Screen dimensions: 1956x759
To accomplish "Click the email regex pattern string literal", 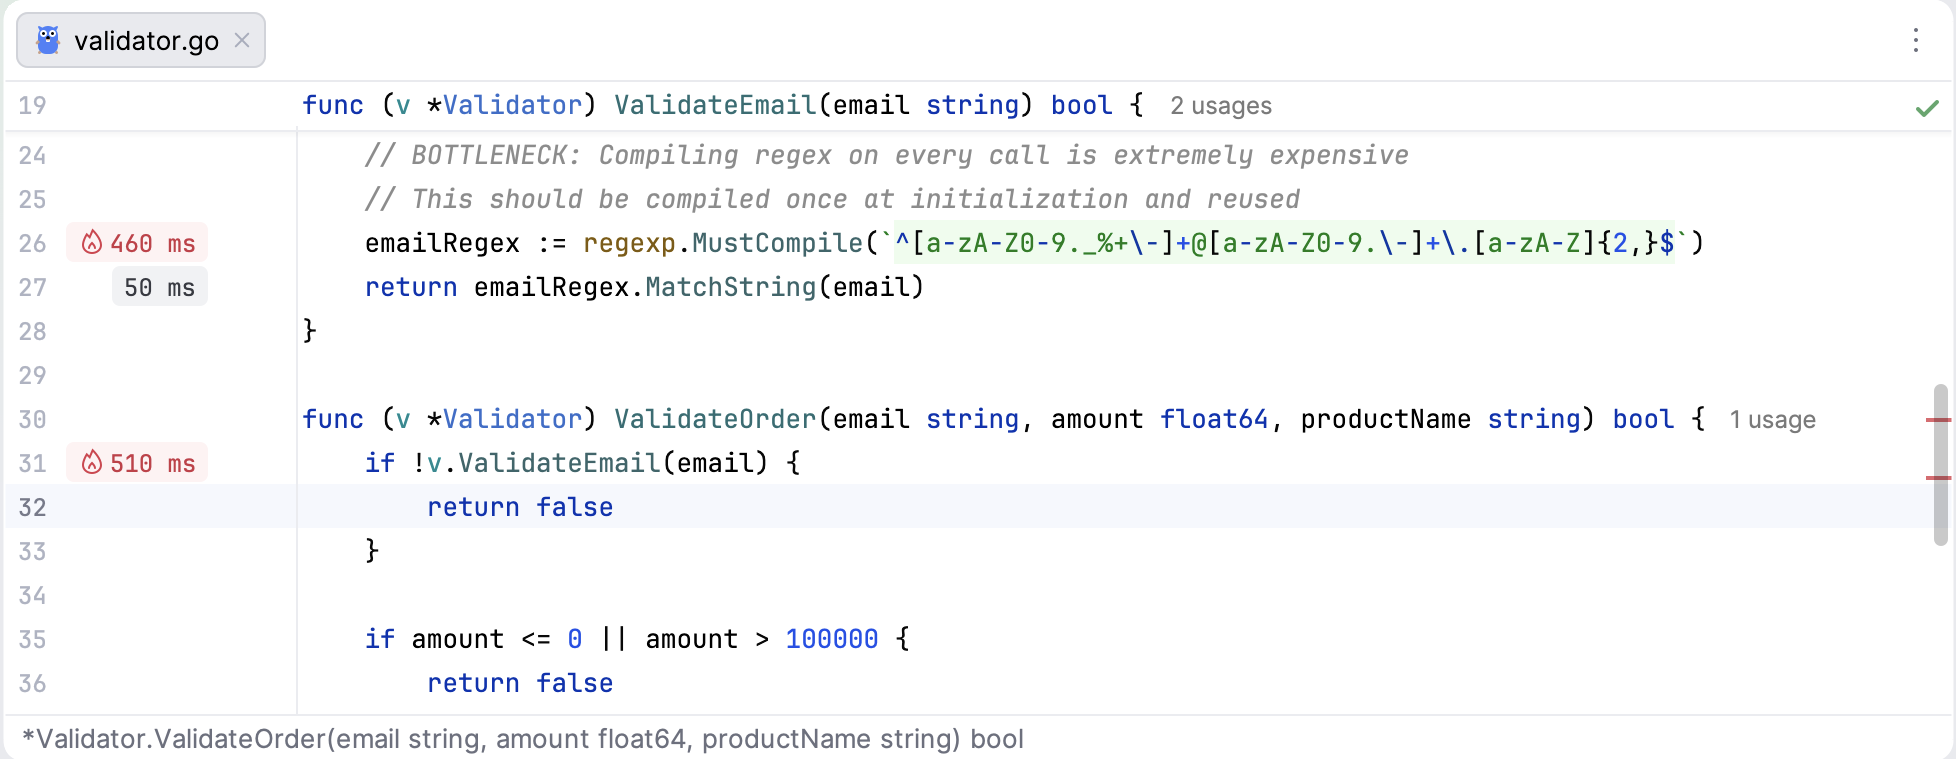I will click(1284, 243).
